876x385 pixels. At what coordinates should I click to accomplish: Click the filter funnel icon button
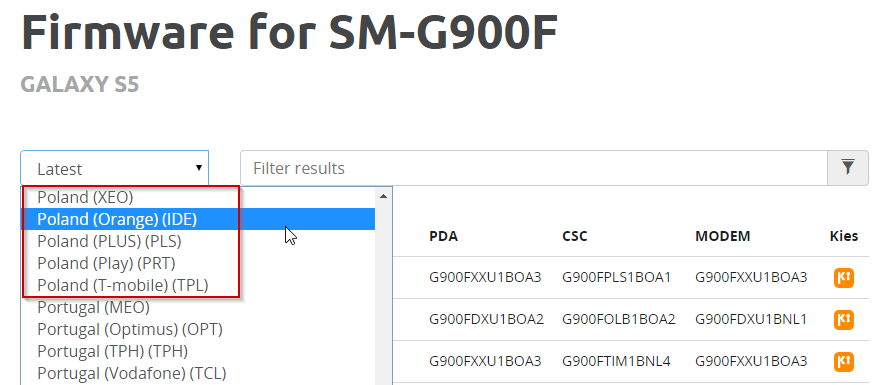pos(848,168)
